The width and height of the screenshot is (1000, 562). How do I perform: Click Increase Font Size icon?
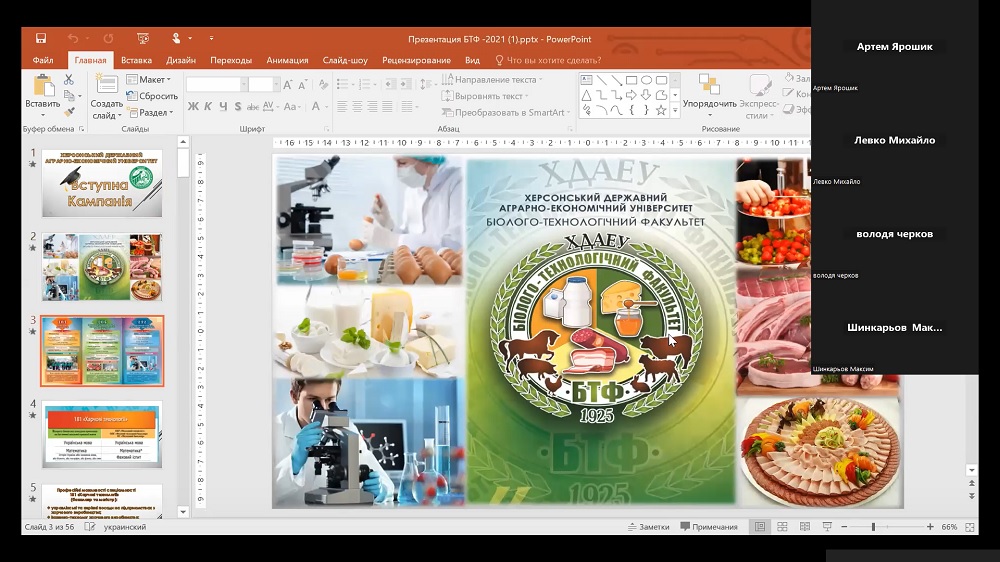(288, 85)
